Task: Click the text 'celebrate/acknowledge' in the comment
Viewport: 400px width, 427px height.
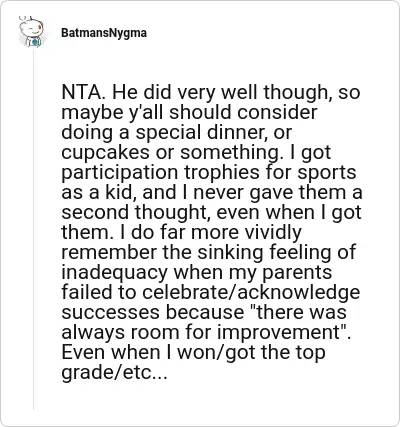Action: click(x=251, y=292)
